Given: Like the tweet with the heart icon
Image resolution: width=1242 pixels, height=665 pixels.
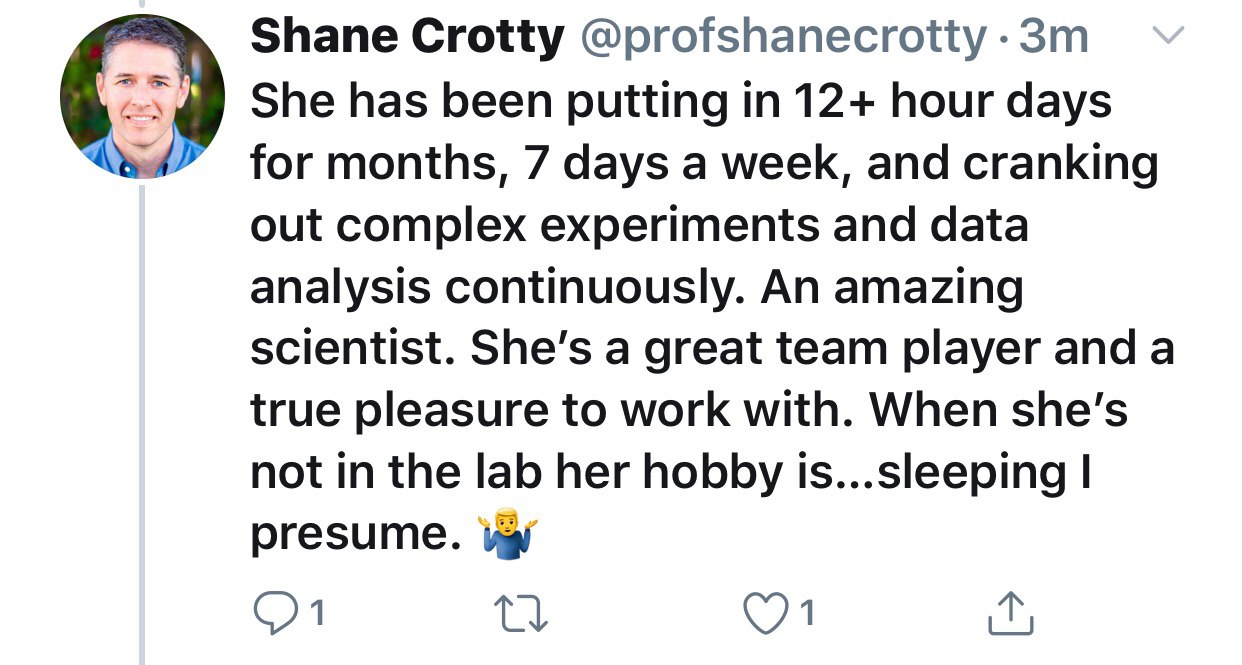Looking at the screenshot, I should click(768, 612).
